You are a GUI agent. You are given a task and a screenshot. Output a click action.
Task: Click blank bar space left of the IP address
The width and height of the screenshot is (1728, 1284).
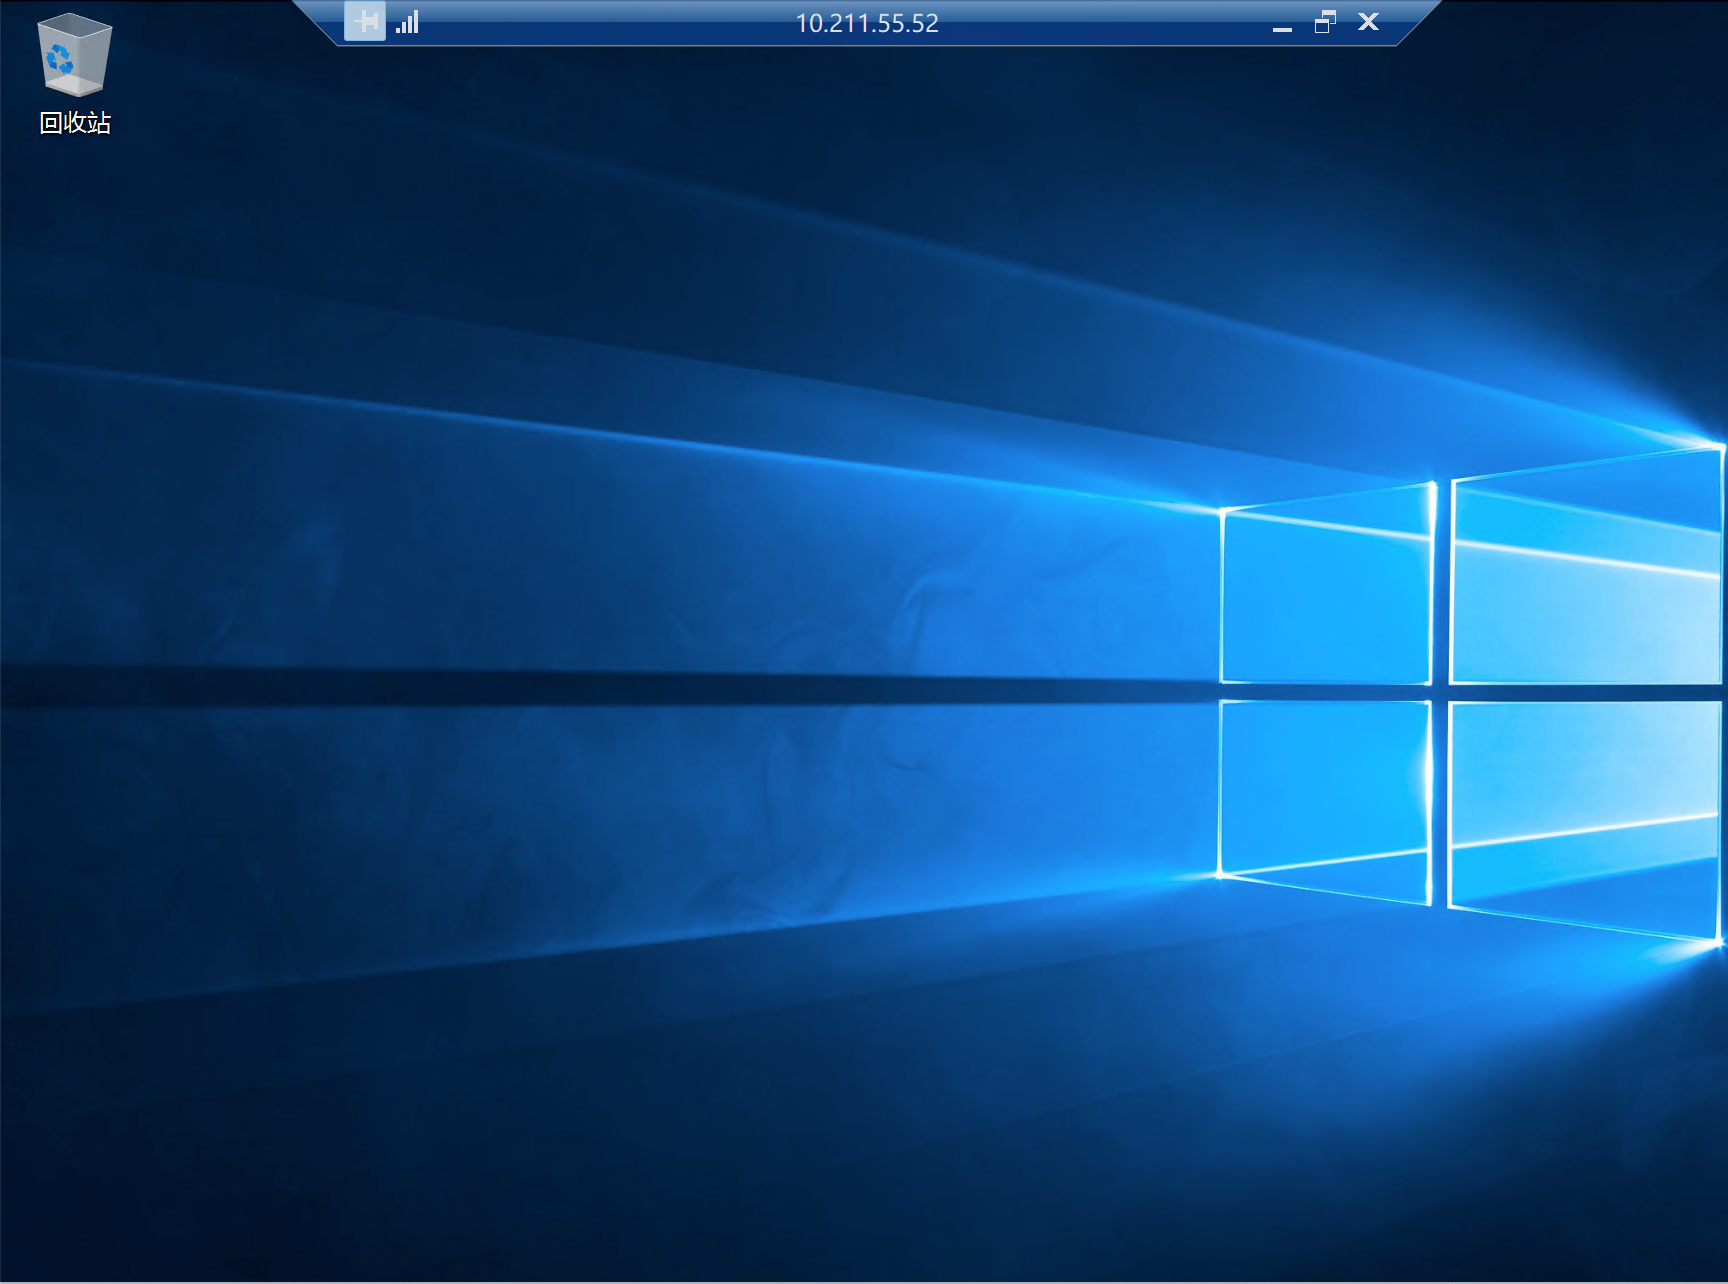click(600, 23)
